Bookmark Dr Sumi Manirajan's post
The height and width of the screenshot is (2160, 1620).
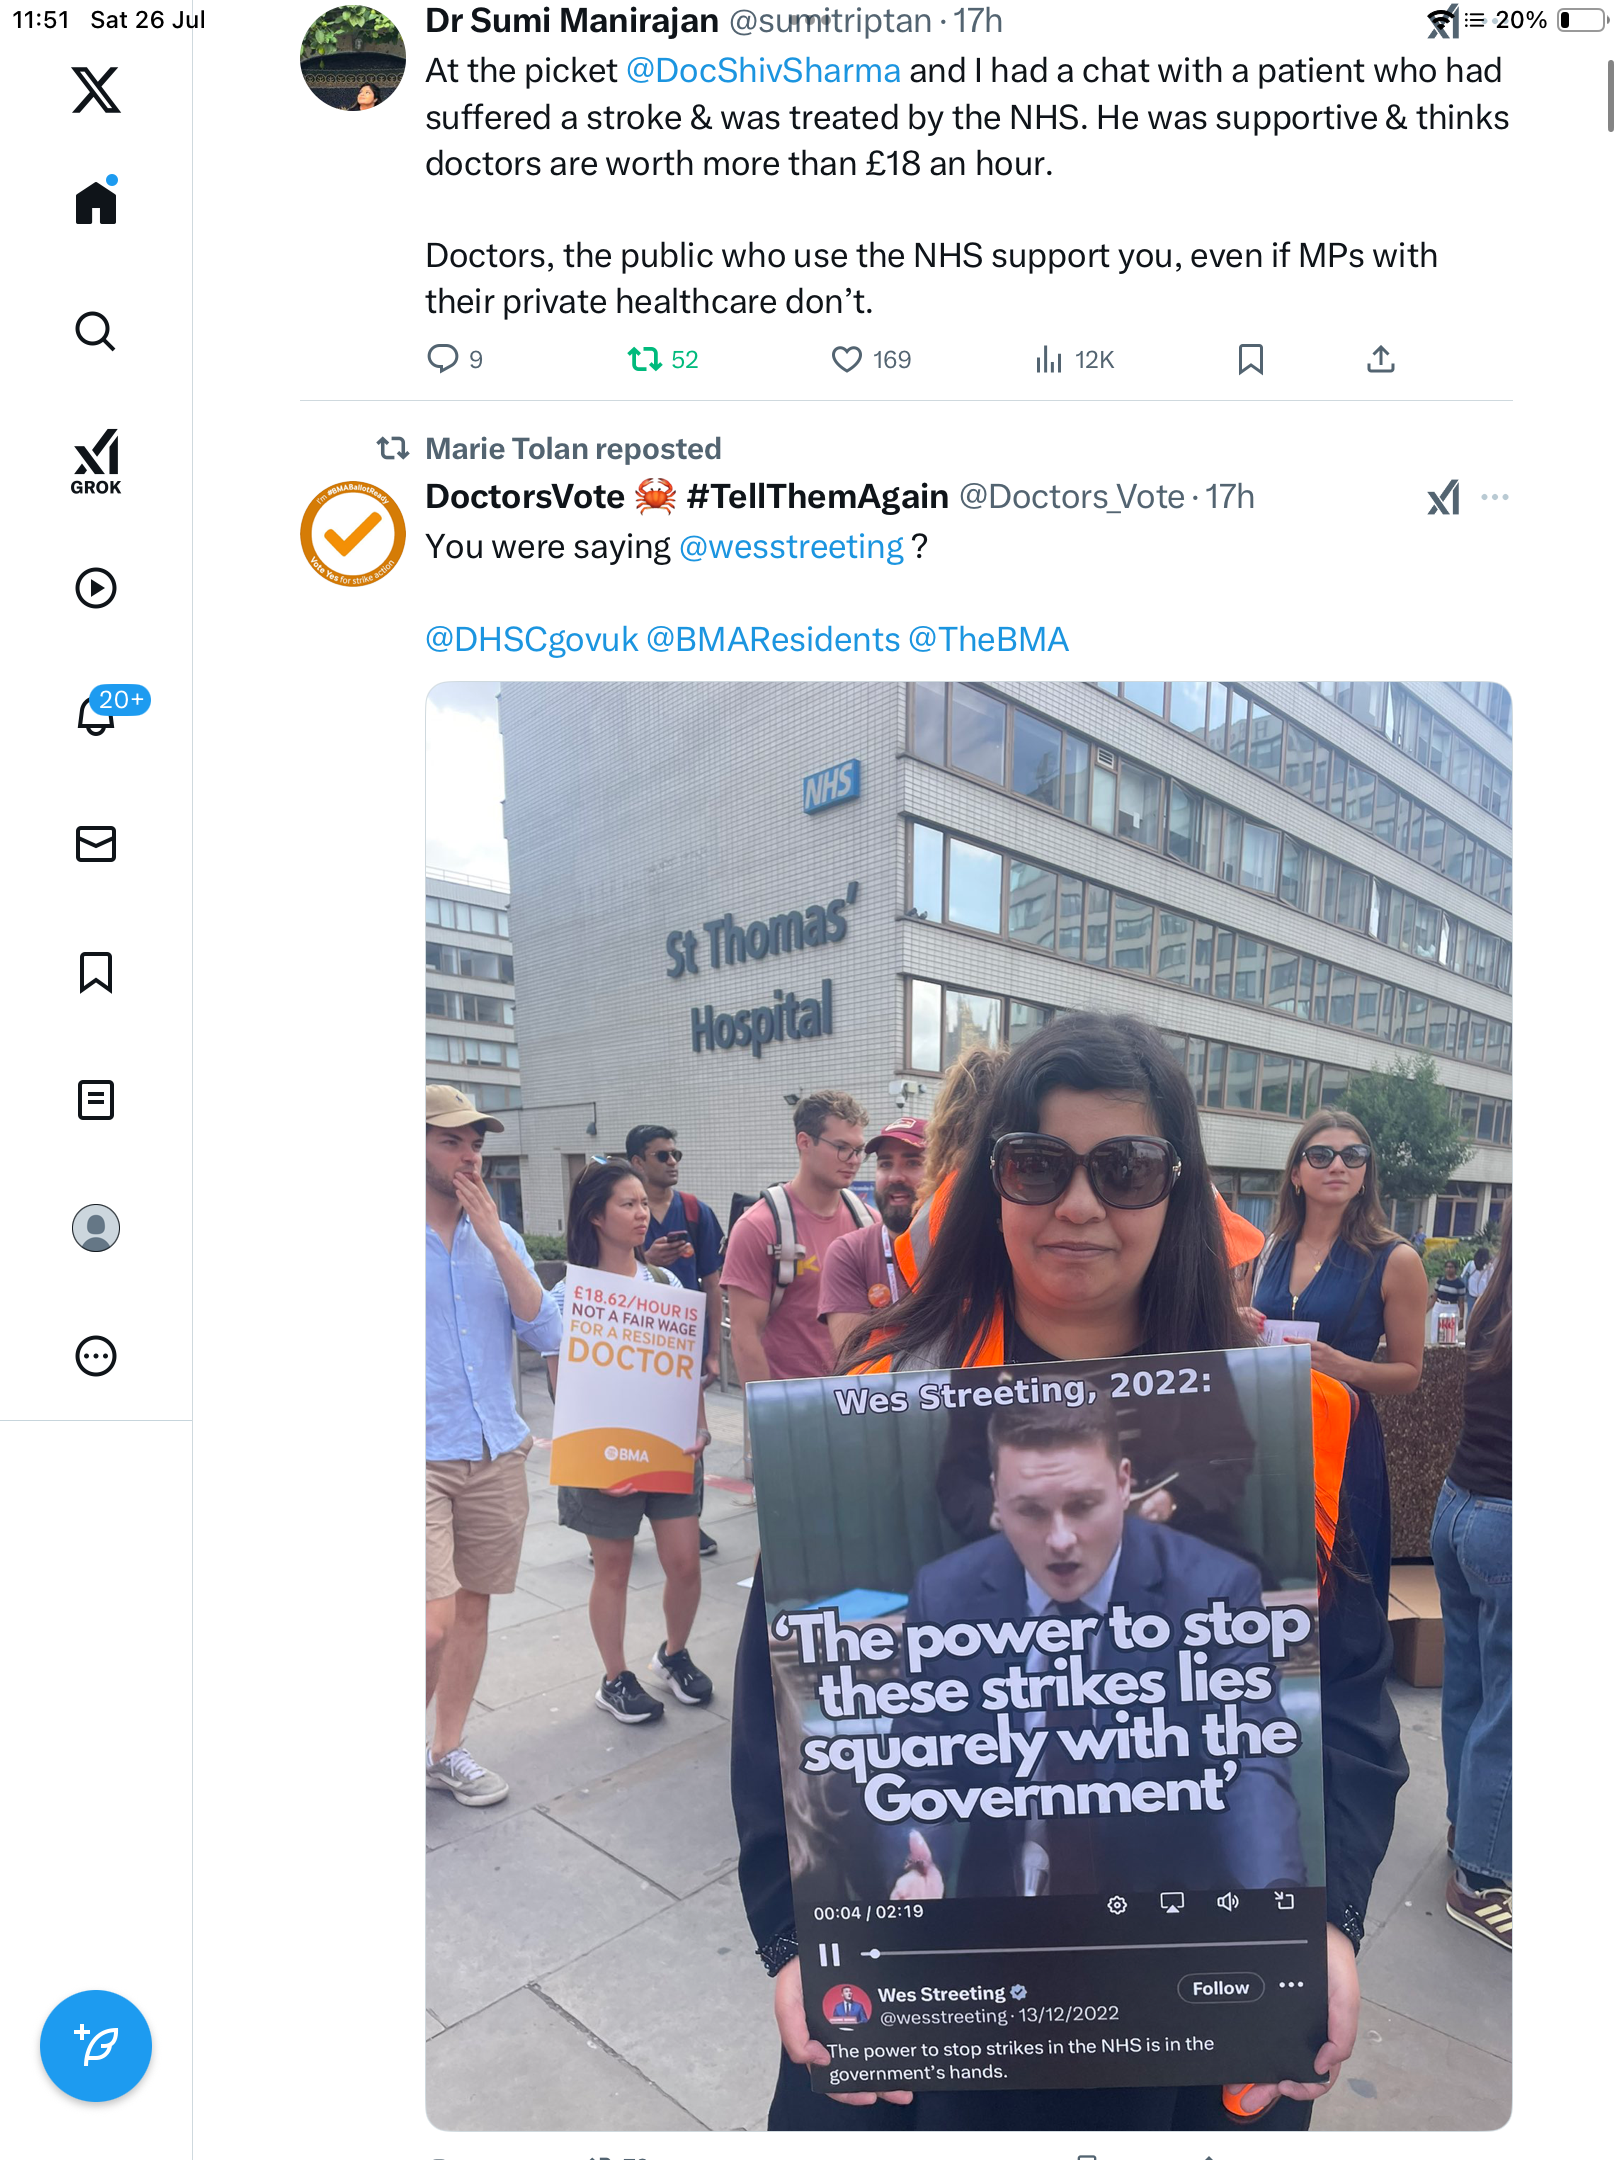tap(1250, 359)
